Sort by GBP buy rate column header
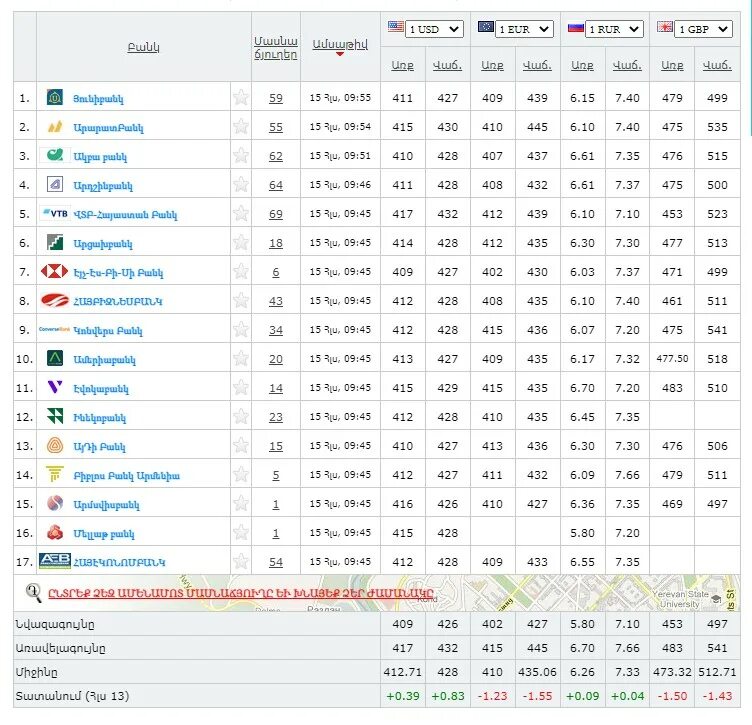This screenshot has height=725, width=752. point(672,65)
